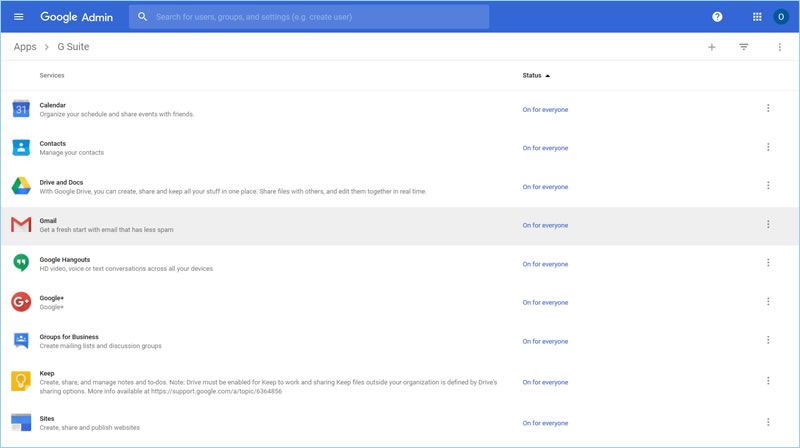Open the Help question mark icon

(717, 17)
